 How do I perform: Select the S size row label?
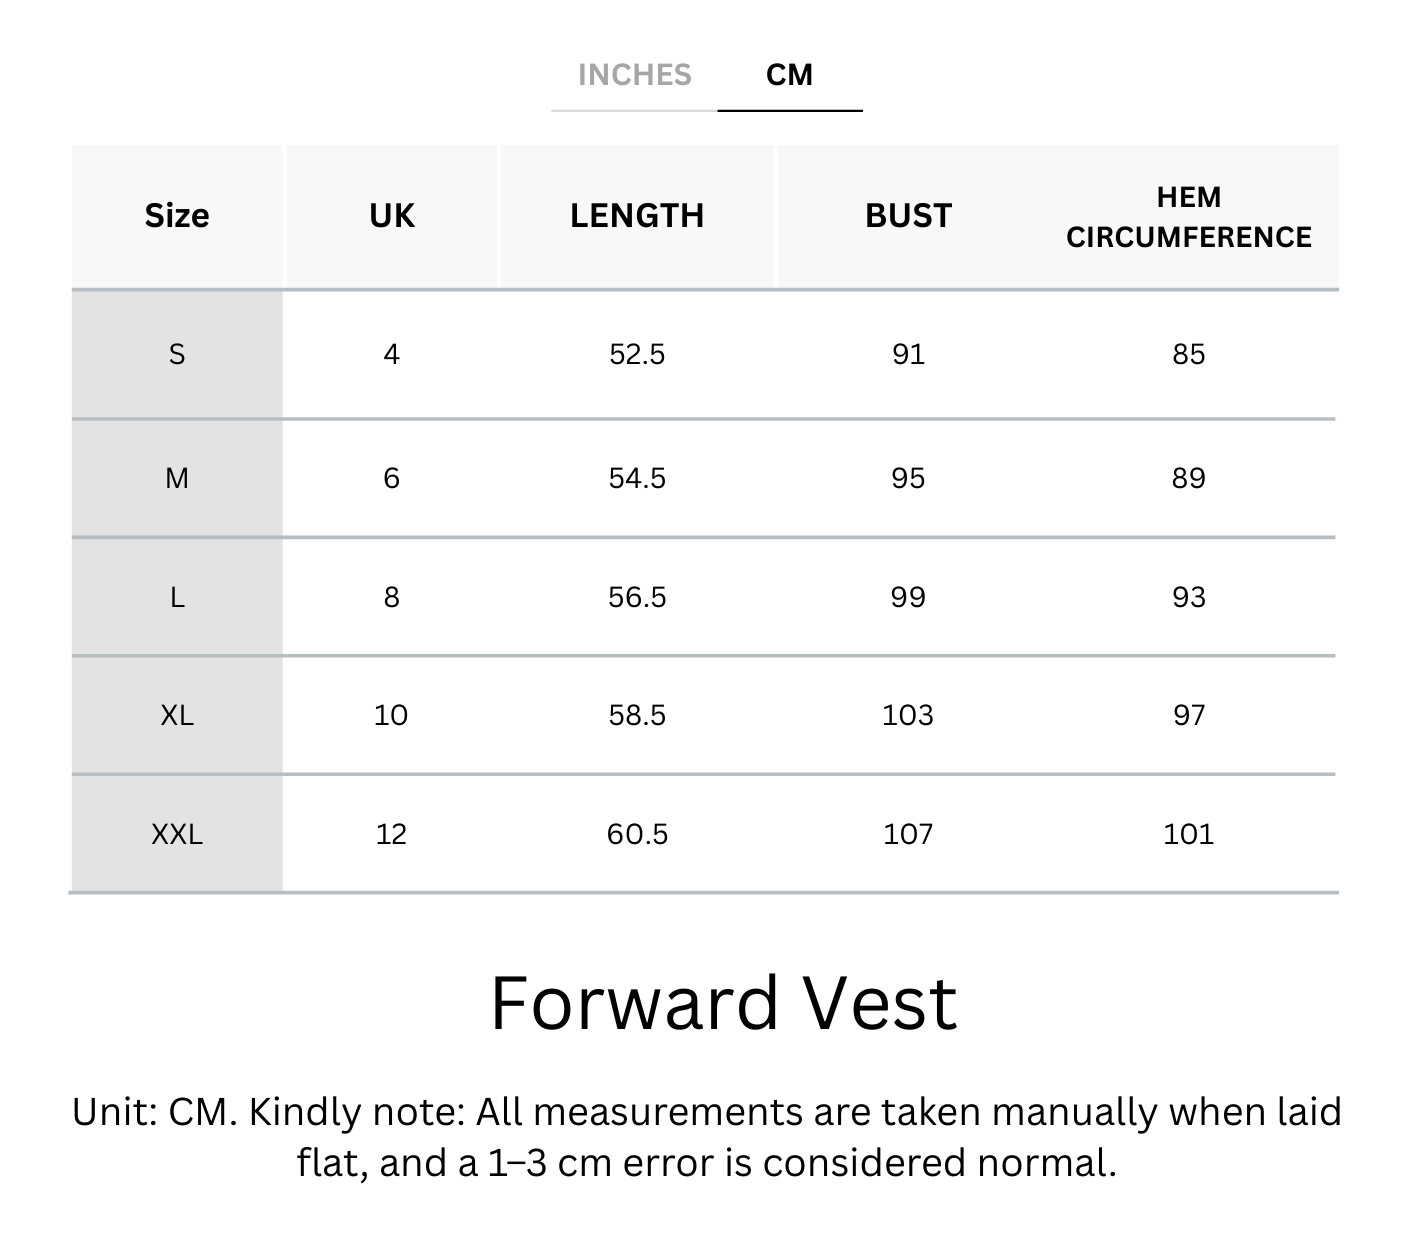coord(177,354)
